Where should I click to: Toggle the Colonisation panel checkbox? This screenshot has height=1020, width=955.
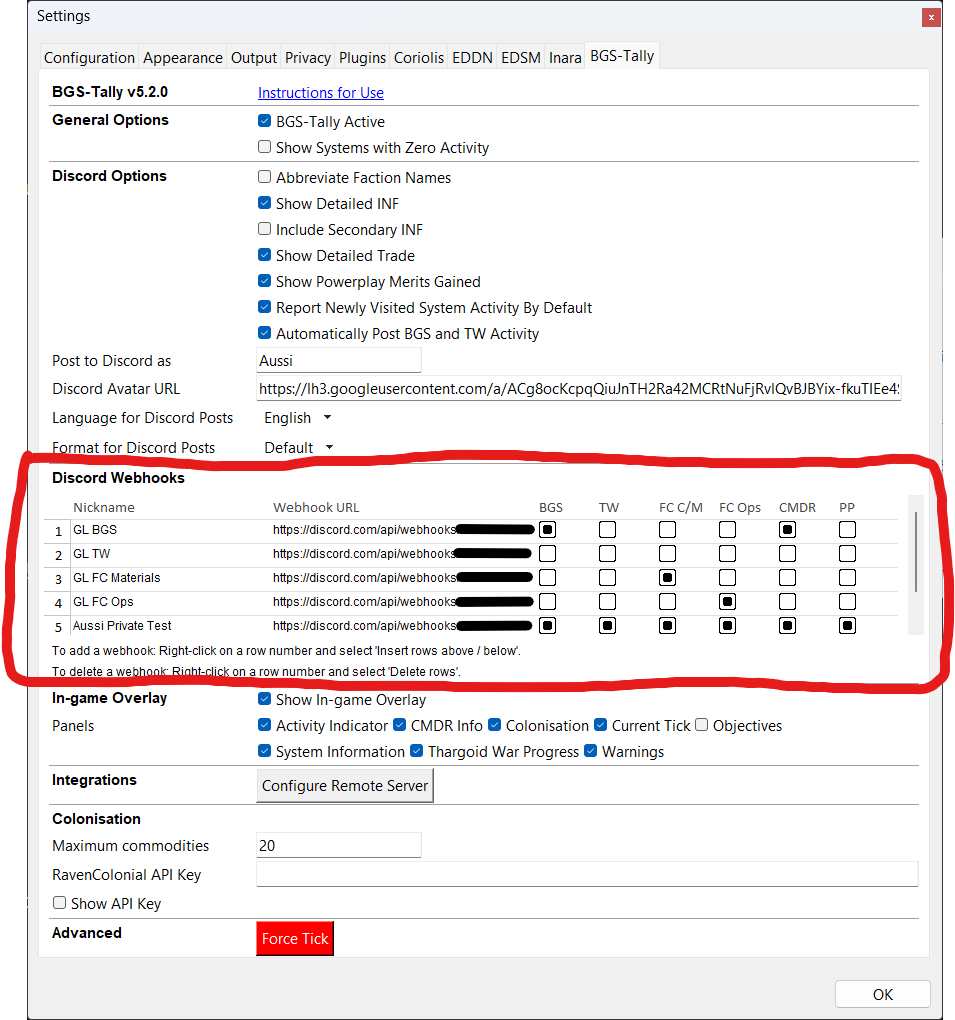pyautogui.click(x=494, y=725)
